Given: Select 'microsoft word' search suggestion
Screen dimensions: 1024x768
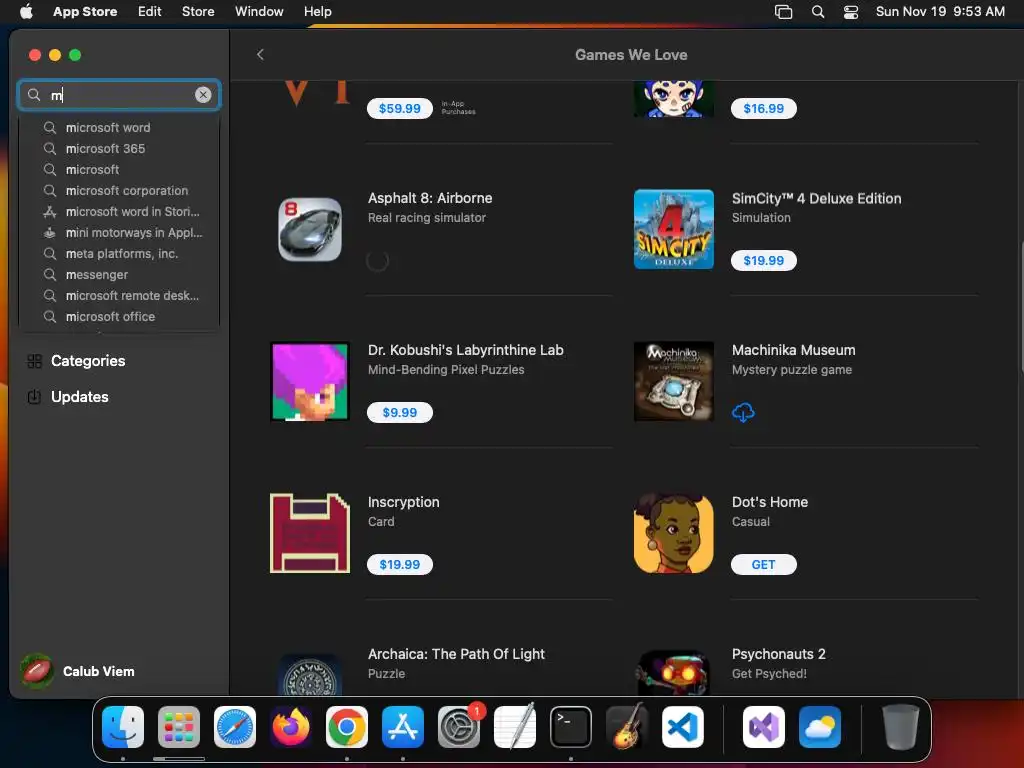Looking at the screenshot, I should 119,127.
